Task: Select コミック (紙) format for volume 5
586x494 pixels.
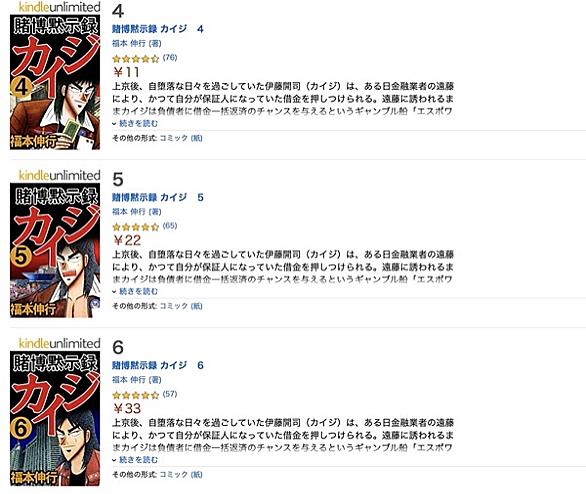Action: (x=181, y=306)
